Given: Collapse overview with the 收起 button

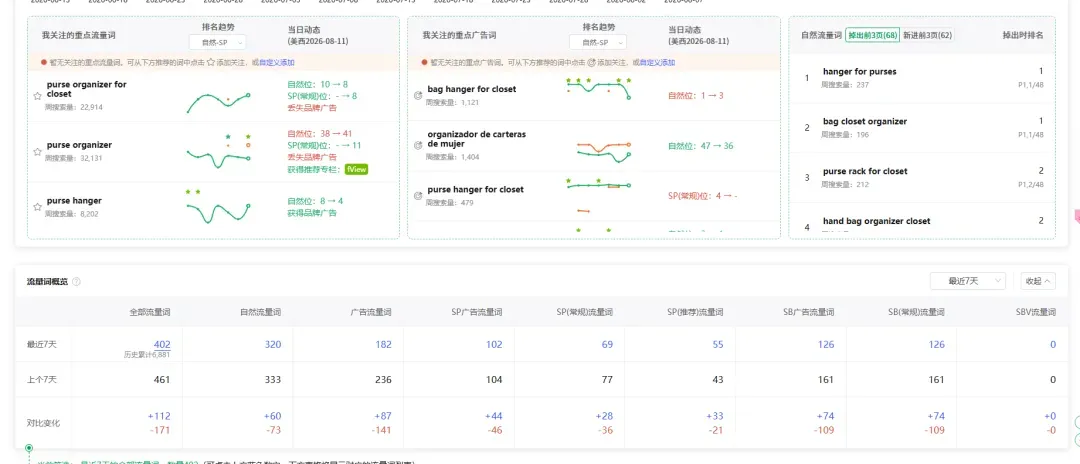Looking at the screenshot, I should pos(1038,281).
